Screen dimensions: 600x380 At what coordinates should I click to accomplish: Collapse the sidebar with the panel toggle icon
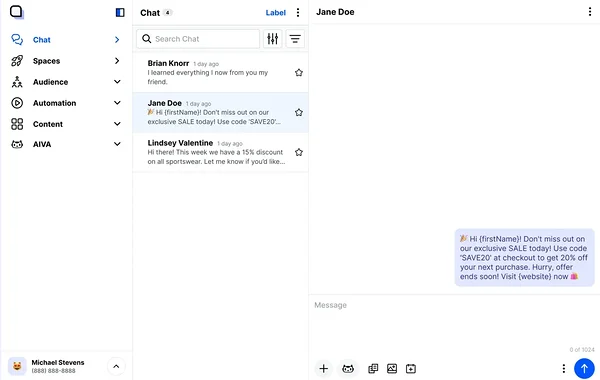(x=120, y=13)
